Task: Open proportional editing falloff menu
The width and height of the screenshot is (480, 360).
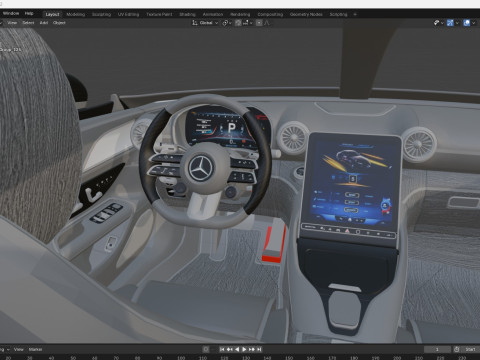Action: (x=267, y=23)
